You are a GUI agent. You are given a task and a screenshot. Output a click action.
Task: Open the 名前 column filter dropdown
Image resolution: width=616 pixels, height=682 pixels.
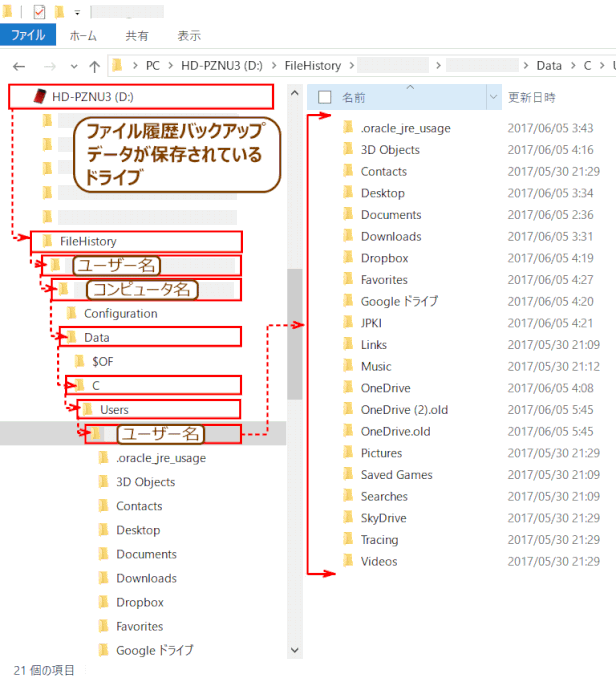(493, 97)
